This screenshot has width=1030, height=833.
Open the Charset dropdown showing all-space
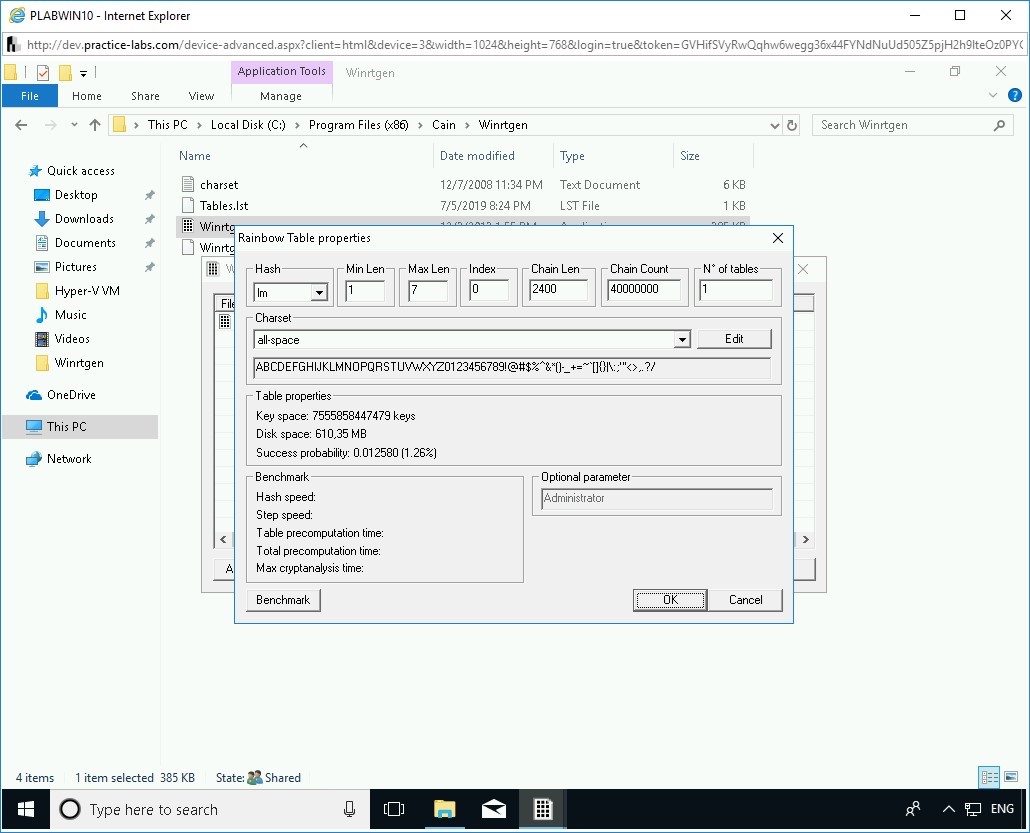(x=682, y=339)
